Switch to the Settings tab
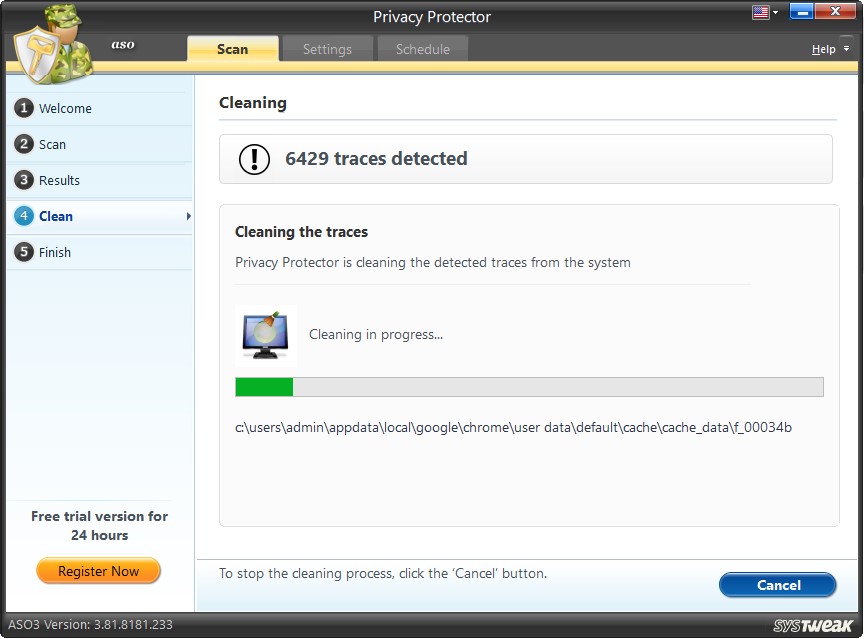The height and width of the screenshot is (639, 864). pyautogui.click(x=327, y=48)
